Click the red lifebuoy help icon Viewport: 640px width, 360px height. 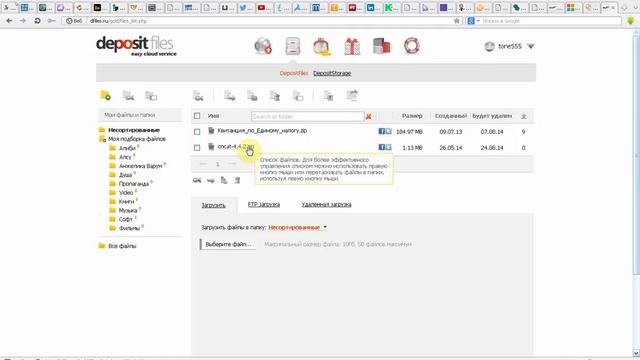pyautogui.click(x=411, y=46)
